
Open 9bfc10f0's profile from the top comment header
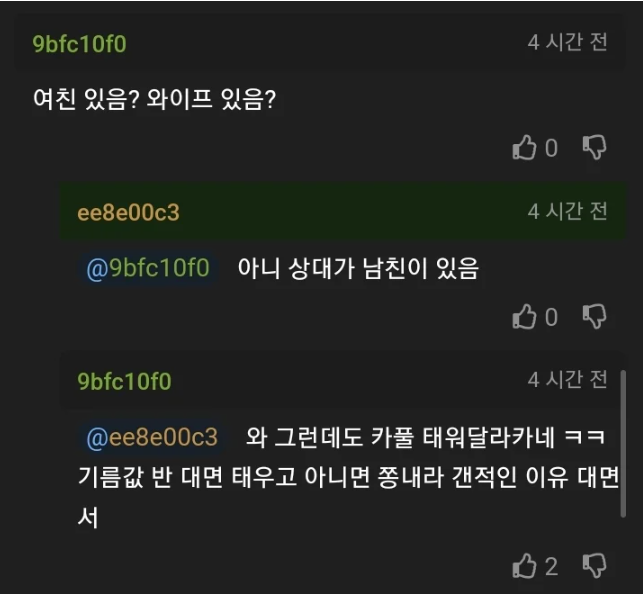tap(79, 44)
